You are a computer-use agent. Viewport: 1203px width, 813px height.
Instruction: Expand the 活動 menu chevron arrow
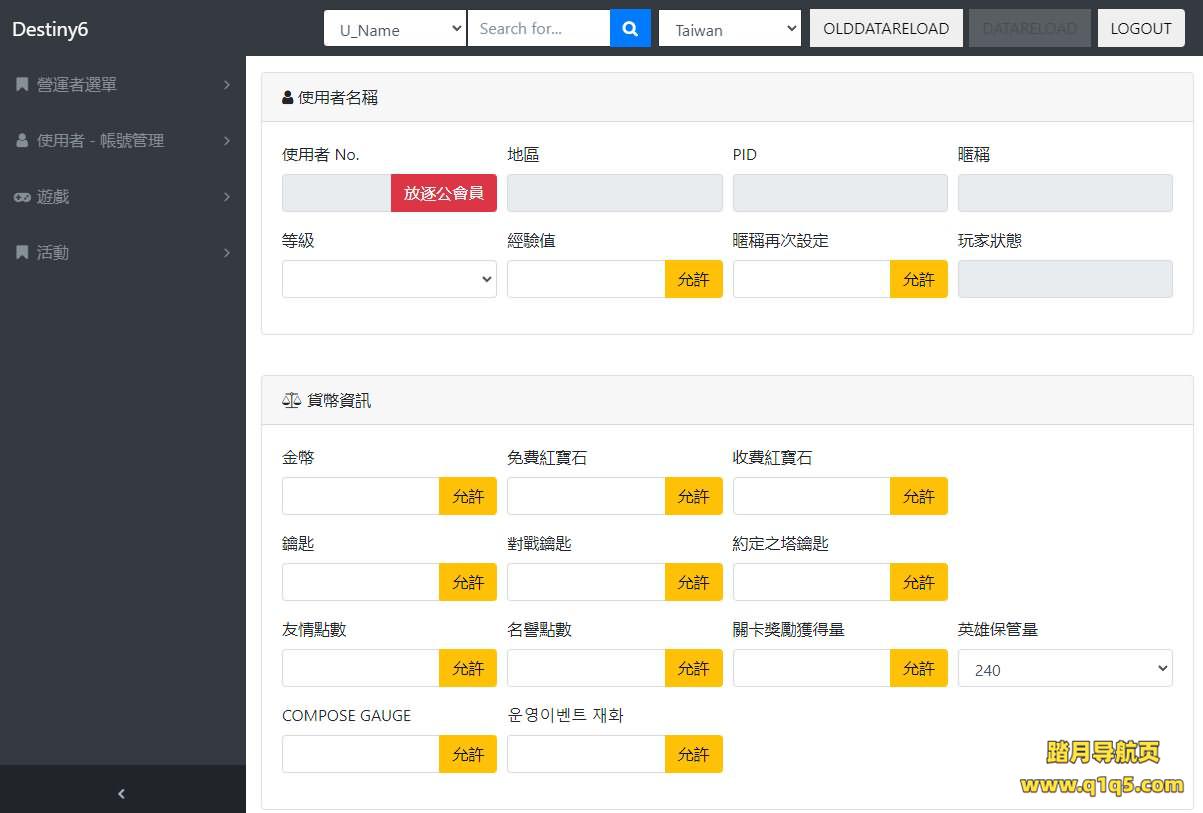tap(227, 253)
